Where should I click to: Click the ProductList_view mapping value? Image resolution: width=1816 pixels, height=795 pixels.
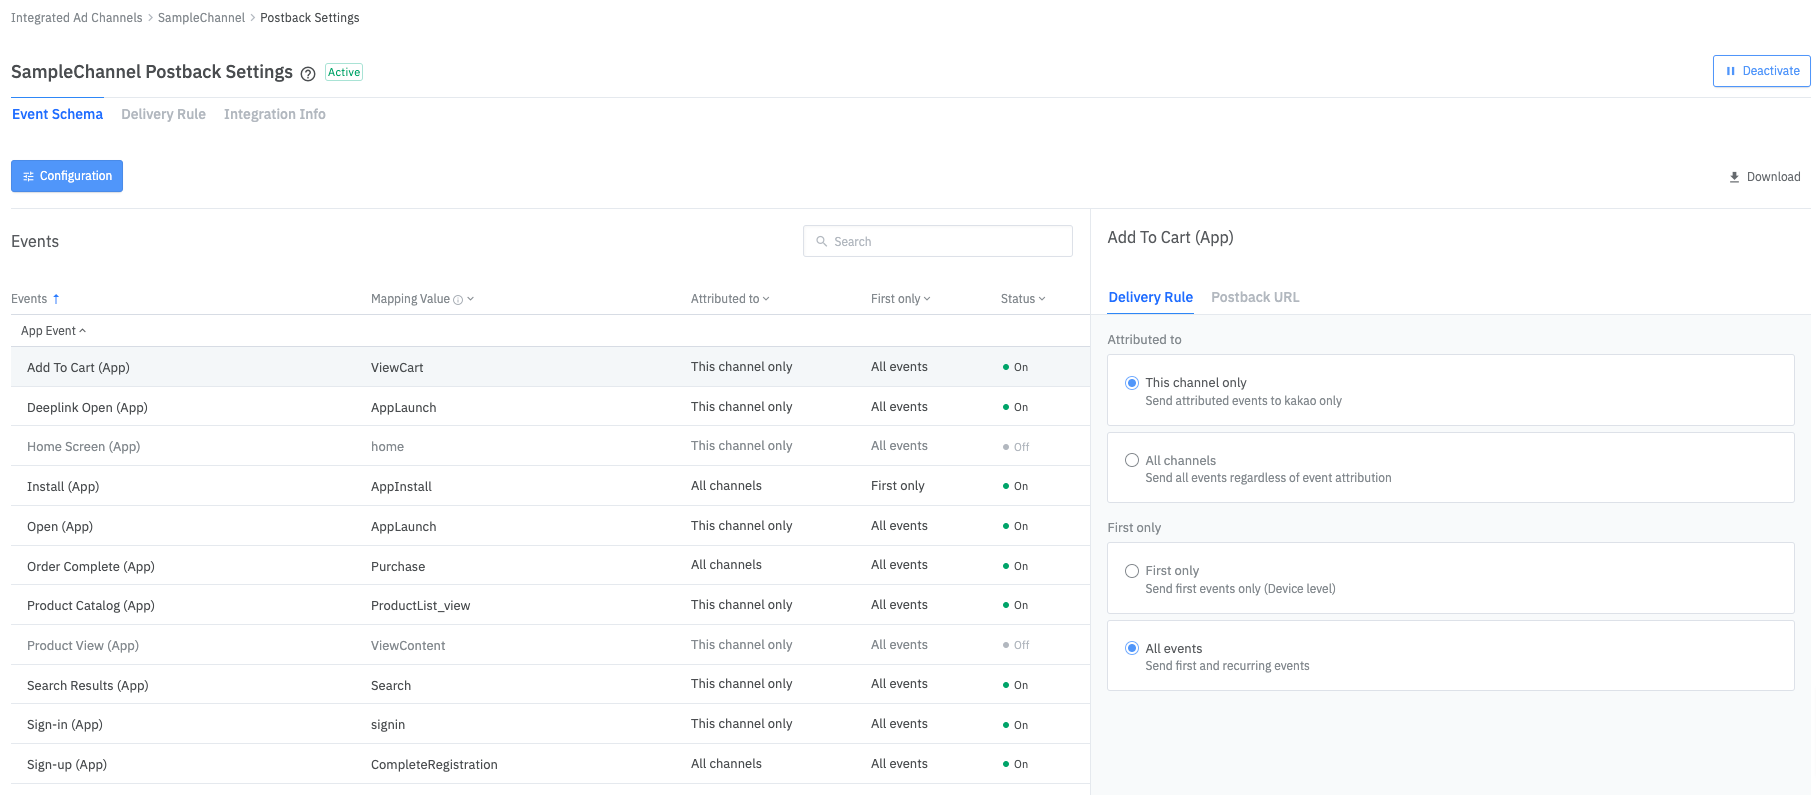[x=420, y=606]
